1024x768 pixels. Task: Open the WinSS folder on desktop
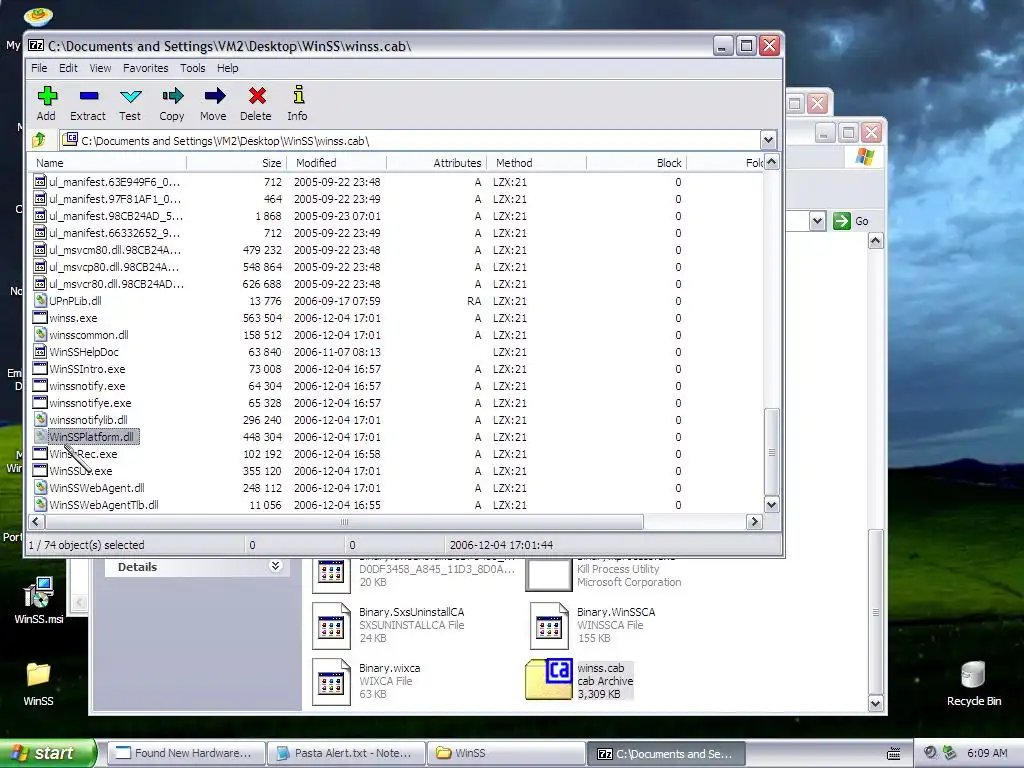38,675
